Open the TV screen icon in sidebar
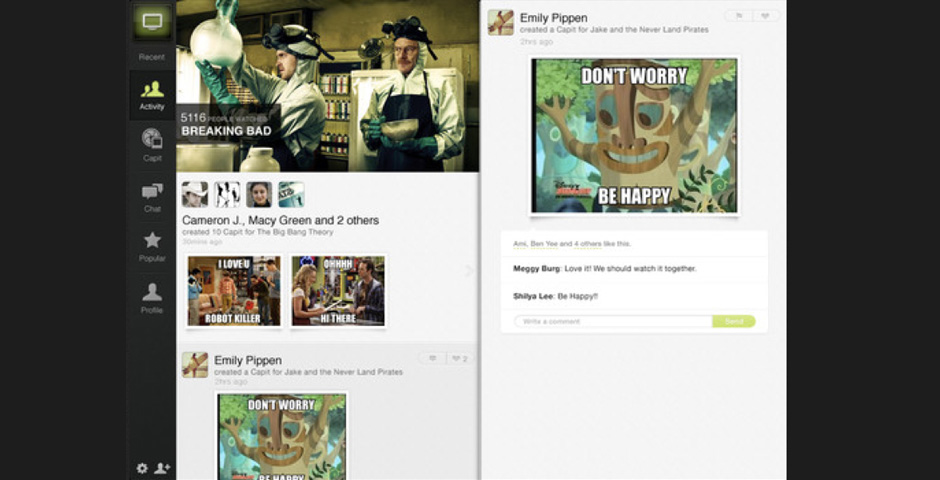 click(152, 23)
